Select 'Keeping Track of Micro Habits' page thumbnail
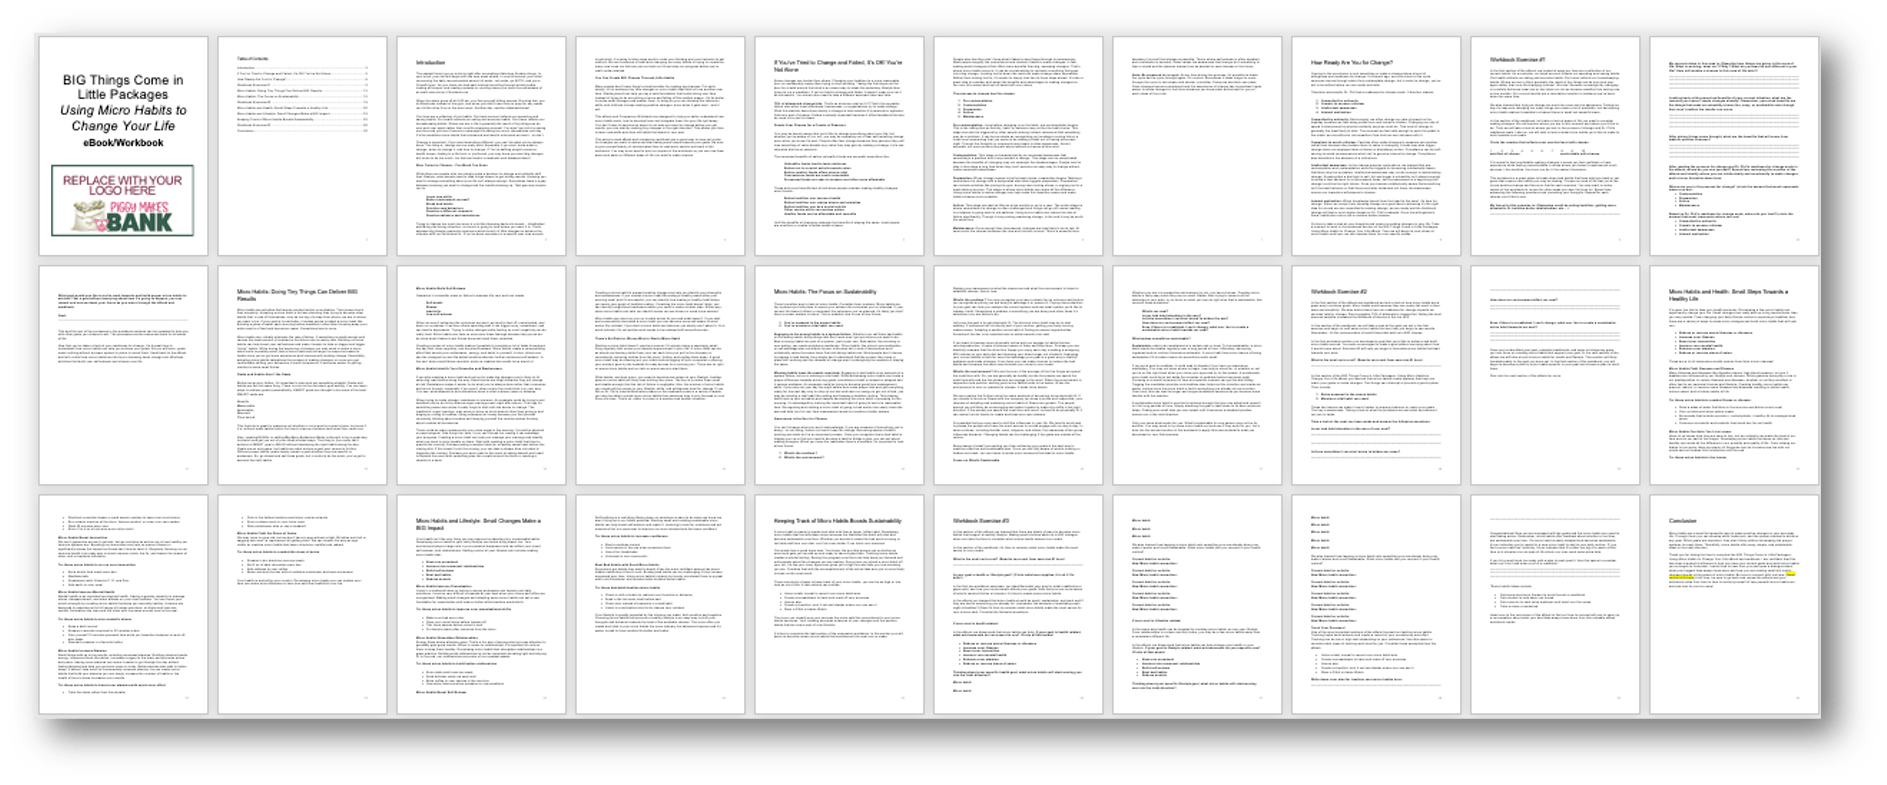The width and height of the screenshot is (1887, 785). 839,604
